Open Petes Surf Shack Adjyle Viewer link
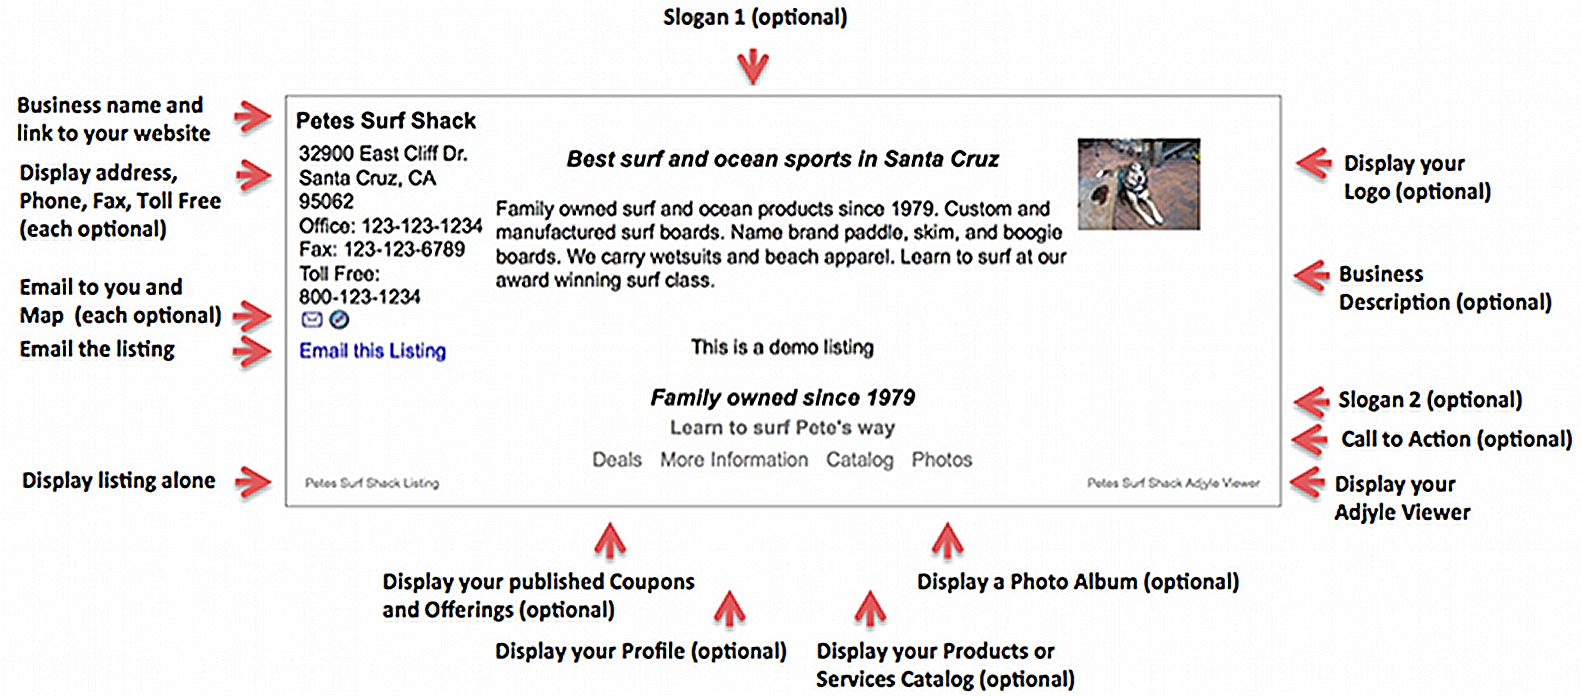The height and width of the screenshot is (696, 1581). click(x=1174, y=483)
